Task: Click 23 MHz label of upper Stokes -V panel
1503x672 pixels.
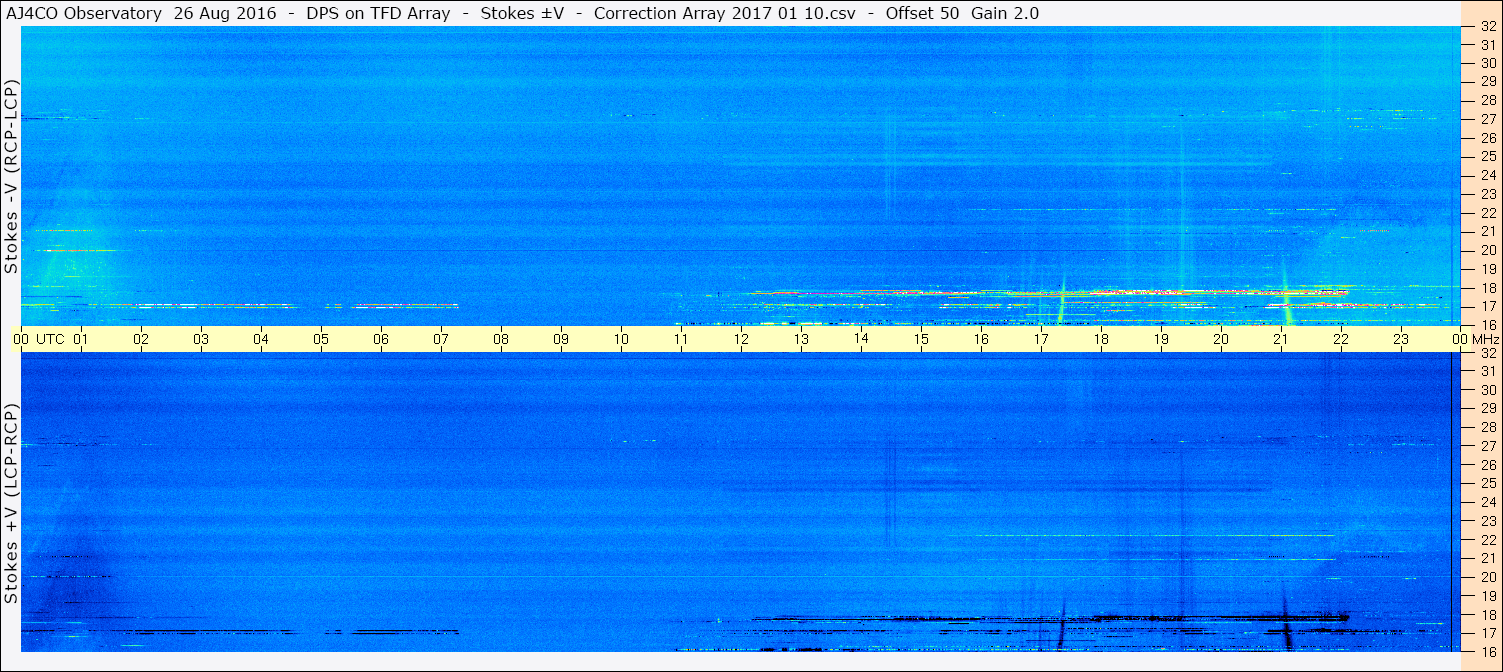Action: [1488, 194]
